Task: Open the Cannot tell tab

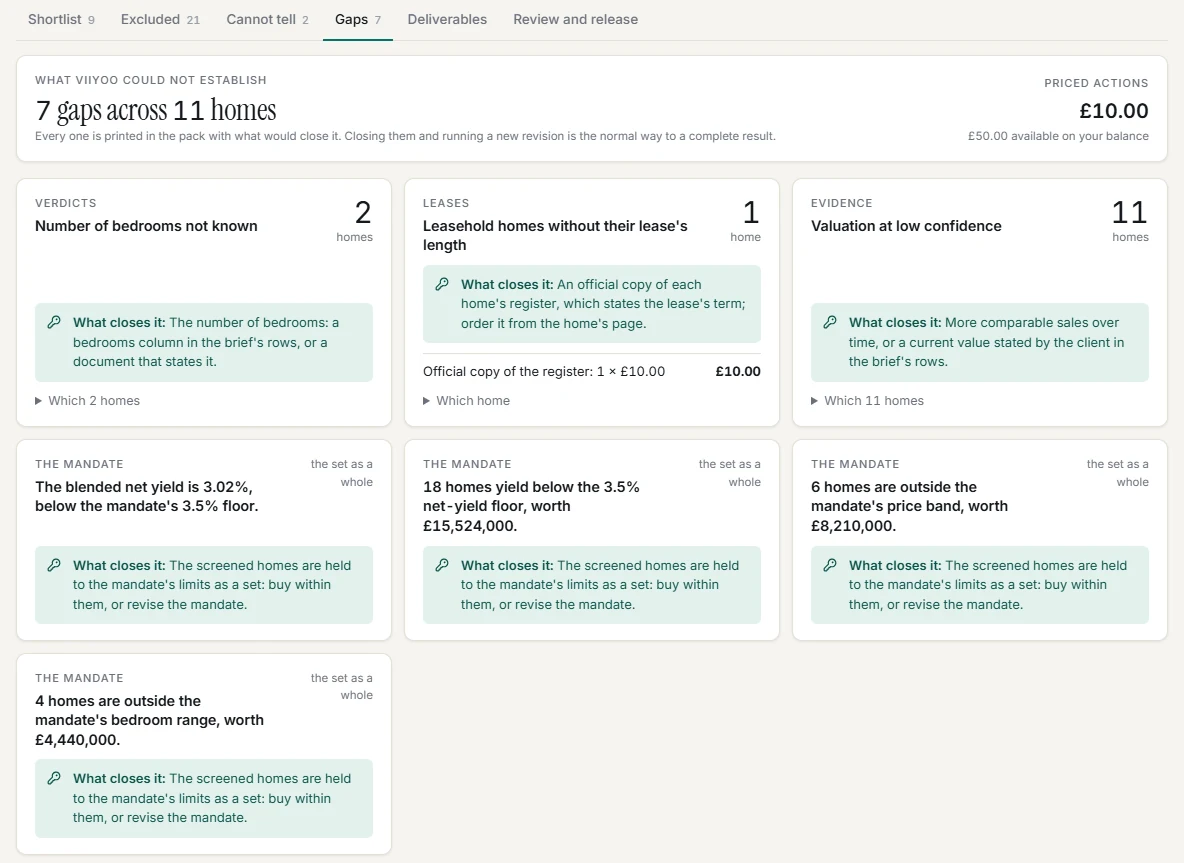Action: 267,20
